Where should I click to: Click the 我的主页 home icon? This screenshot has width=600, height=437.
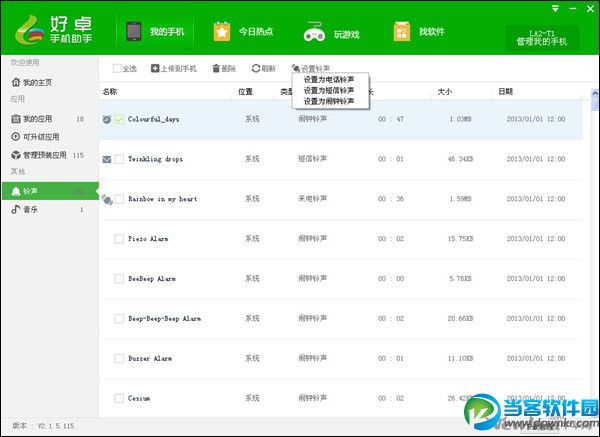pyautogui.click(x=16, y=82)
